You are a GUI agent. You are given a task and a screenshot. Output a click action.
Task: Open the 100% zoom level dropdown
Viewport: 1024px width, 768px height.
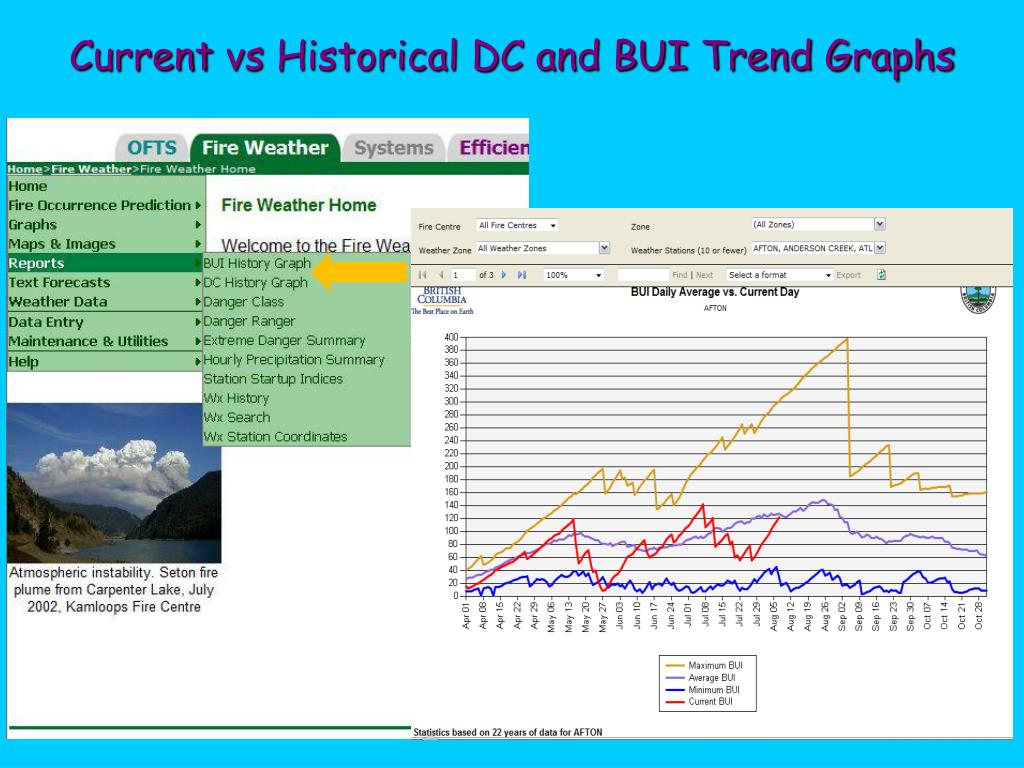tap(573, 275)
